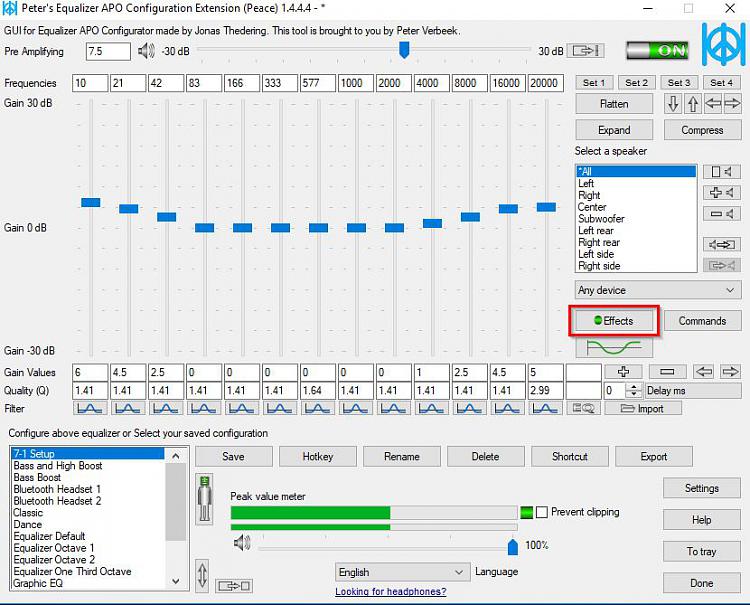Click the Delay ms stepper arrows
This screenshot has height=605, width=750.
pyautogui.click(x=634, y=390)
